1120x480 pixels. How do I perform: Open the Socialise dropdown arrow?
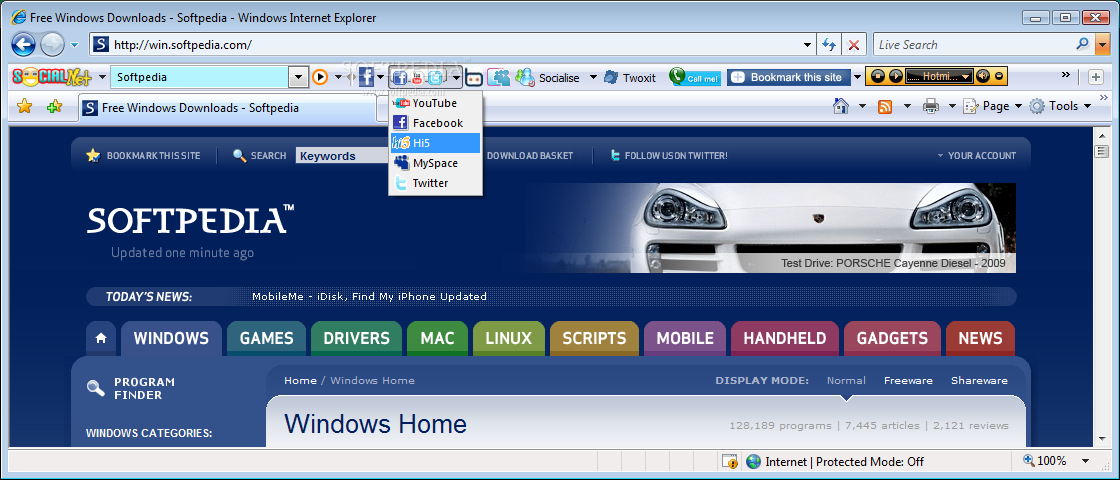pyautogui.click(x=592, y=77)
